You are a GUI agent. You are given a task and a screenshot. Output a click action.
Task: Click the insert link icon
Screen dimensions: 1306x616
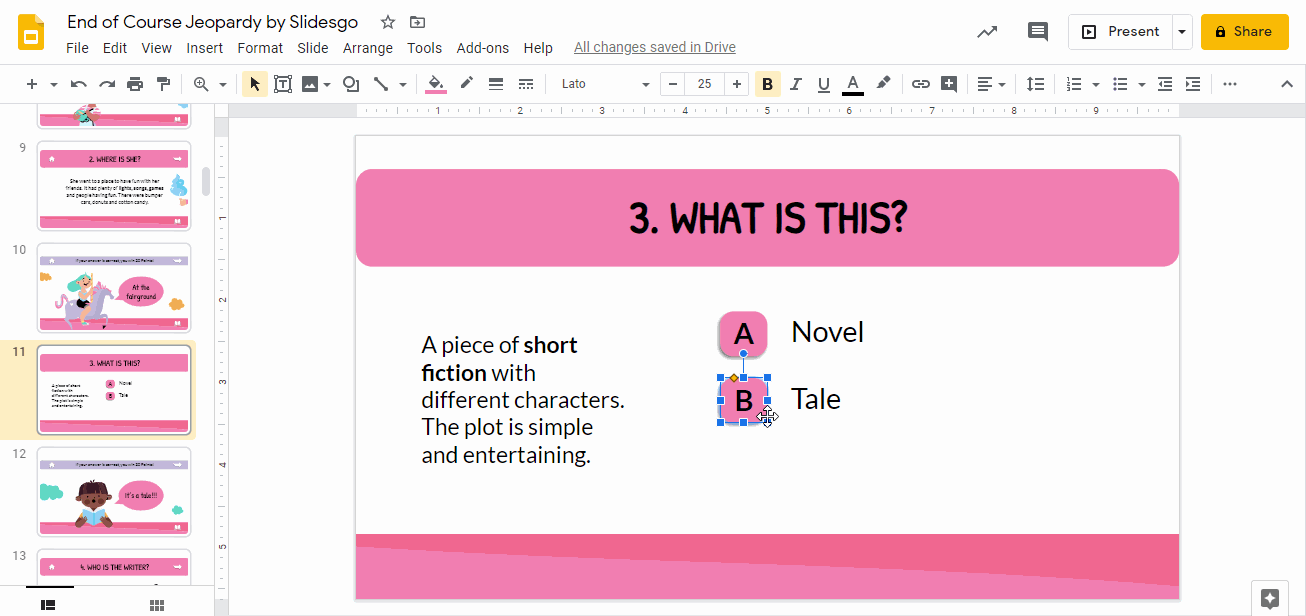point(919,84)
